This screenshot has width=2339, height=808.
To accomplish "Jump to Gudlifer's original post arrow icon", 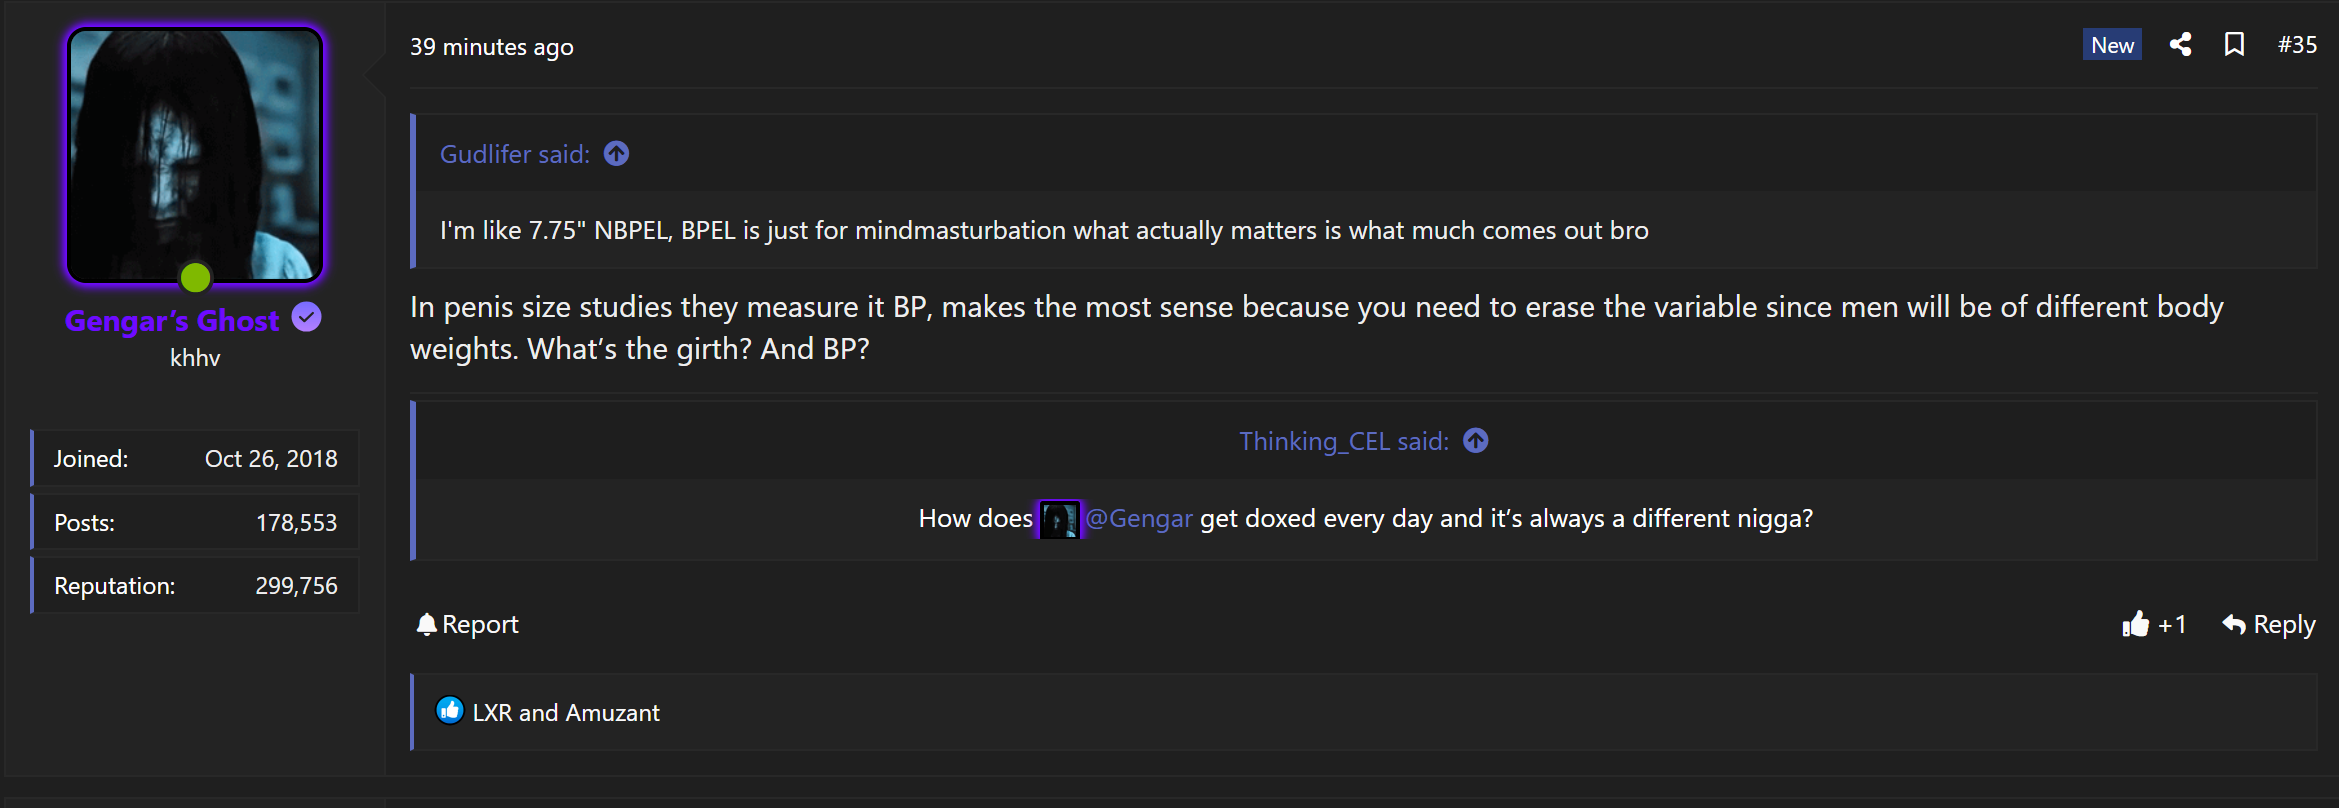I will pyautogui.click(x=617, y=154).
